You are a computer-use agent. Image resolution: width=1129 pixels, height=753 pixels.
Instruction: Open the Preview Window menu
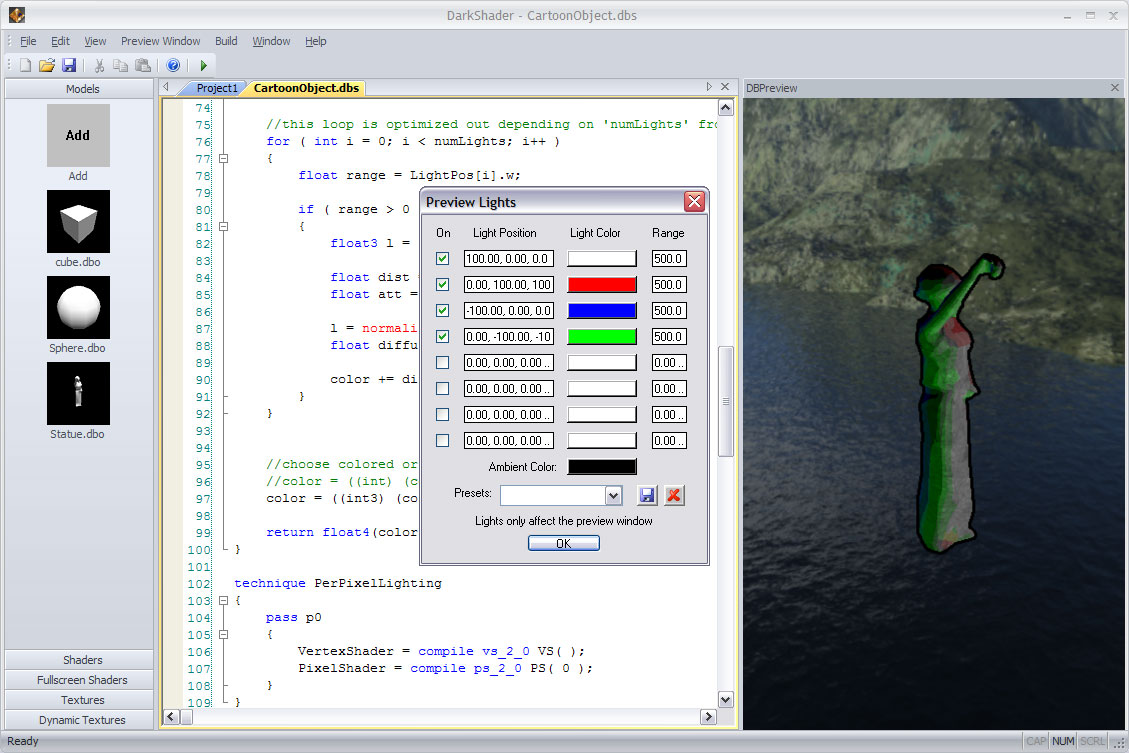click(160, 41)
